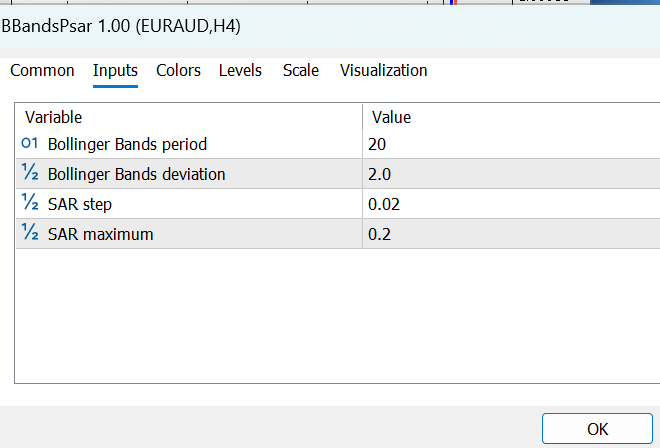Open the Levels tab
The width and height of the screenshot is (660, 448).
pos(240,70)
